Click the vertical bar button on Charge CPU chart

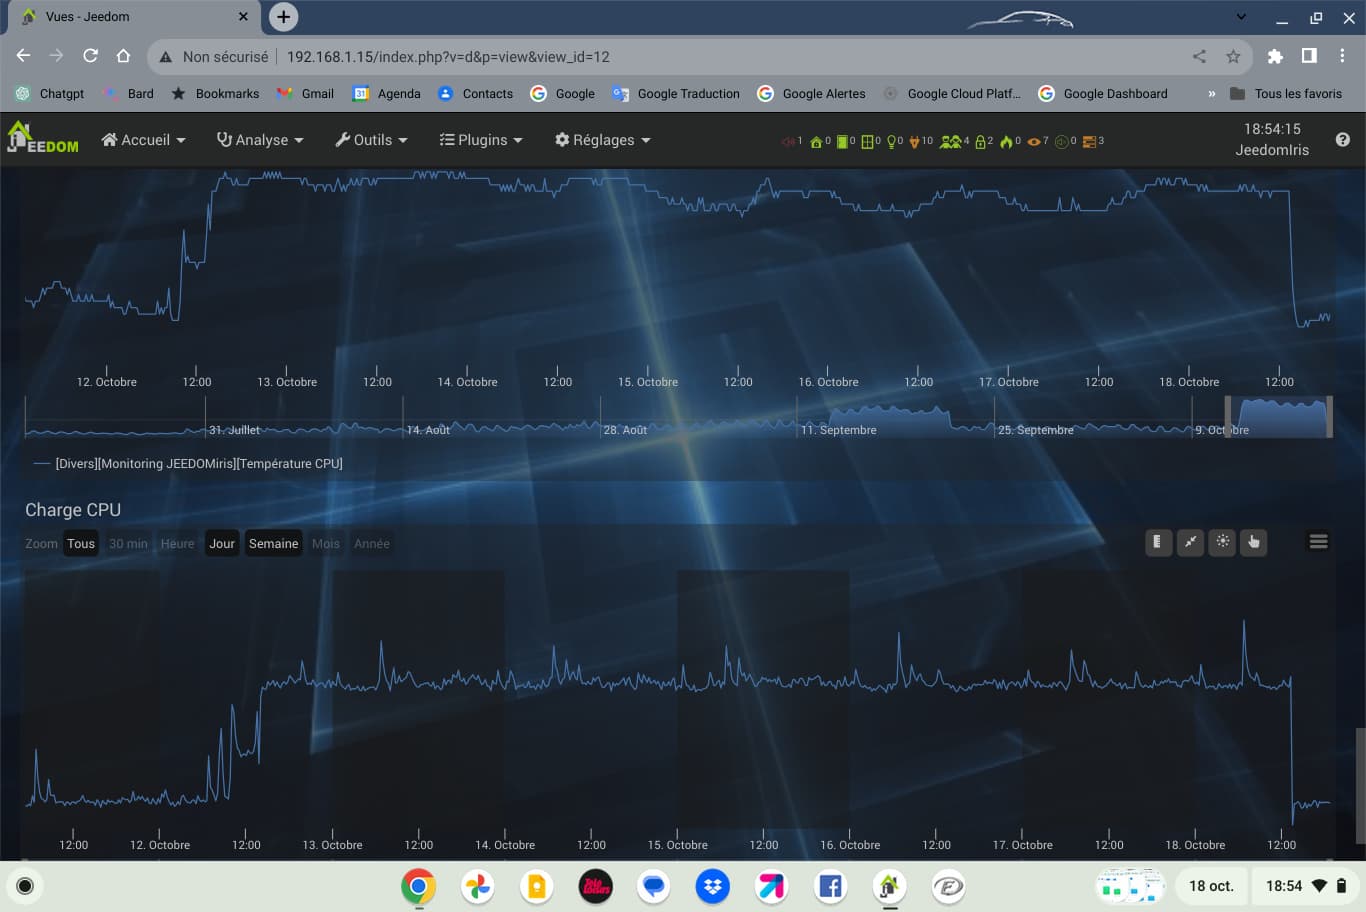coord(1158,542)
